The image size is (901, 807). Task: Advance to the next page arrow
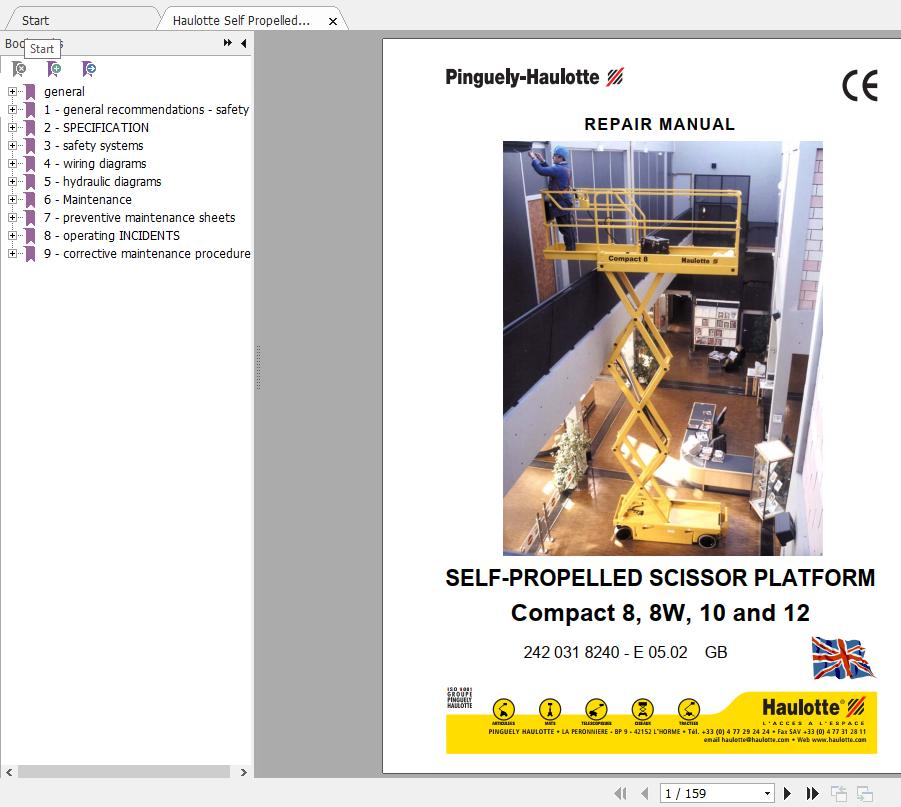click(787, 793)
